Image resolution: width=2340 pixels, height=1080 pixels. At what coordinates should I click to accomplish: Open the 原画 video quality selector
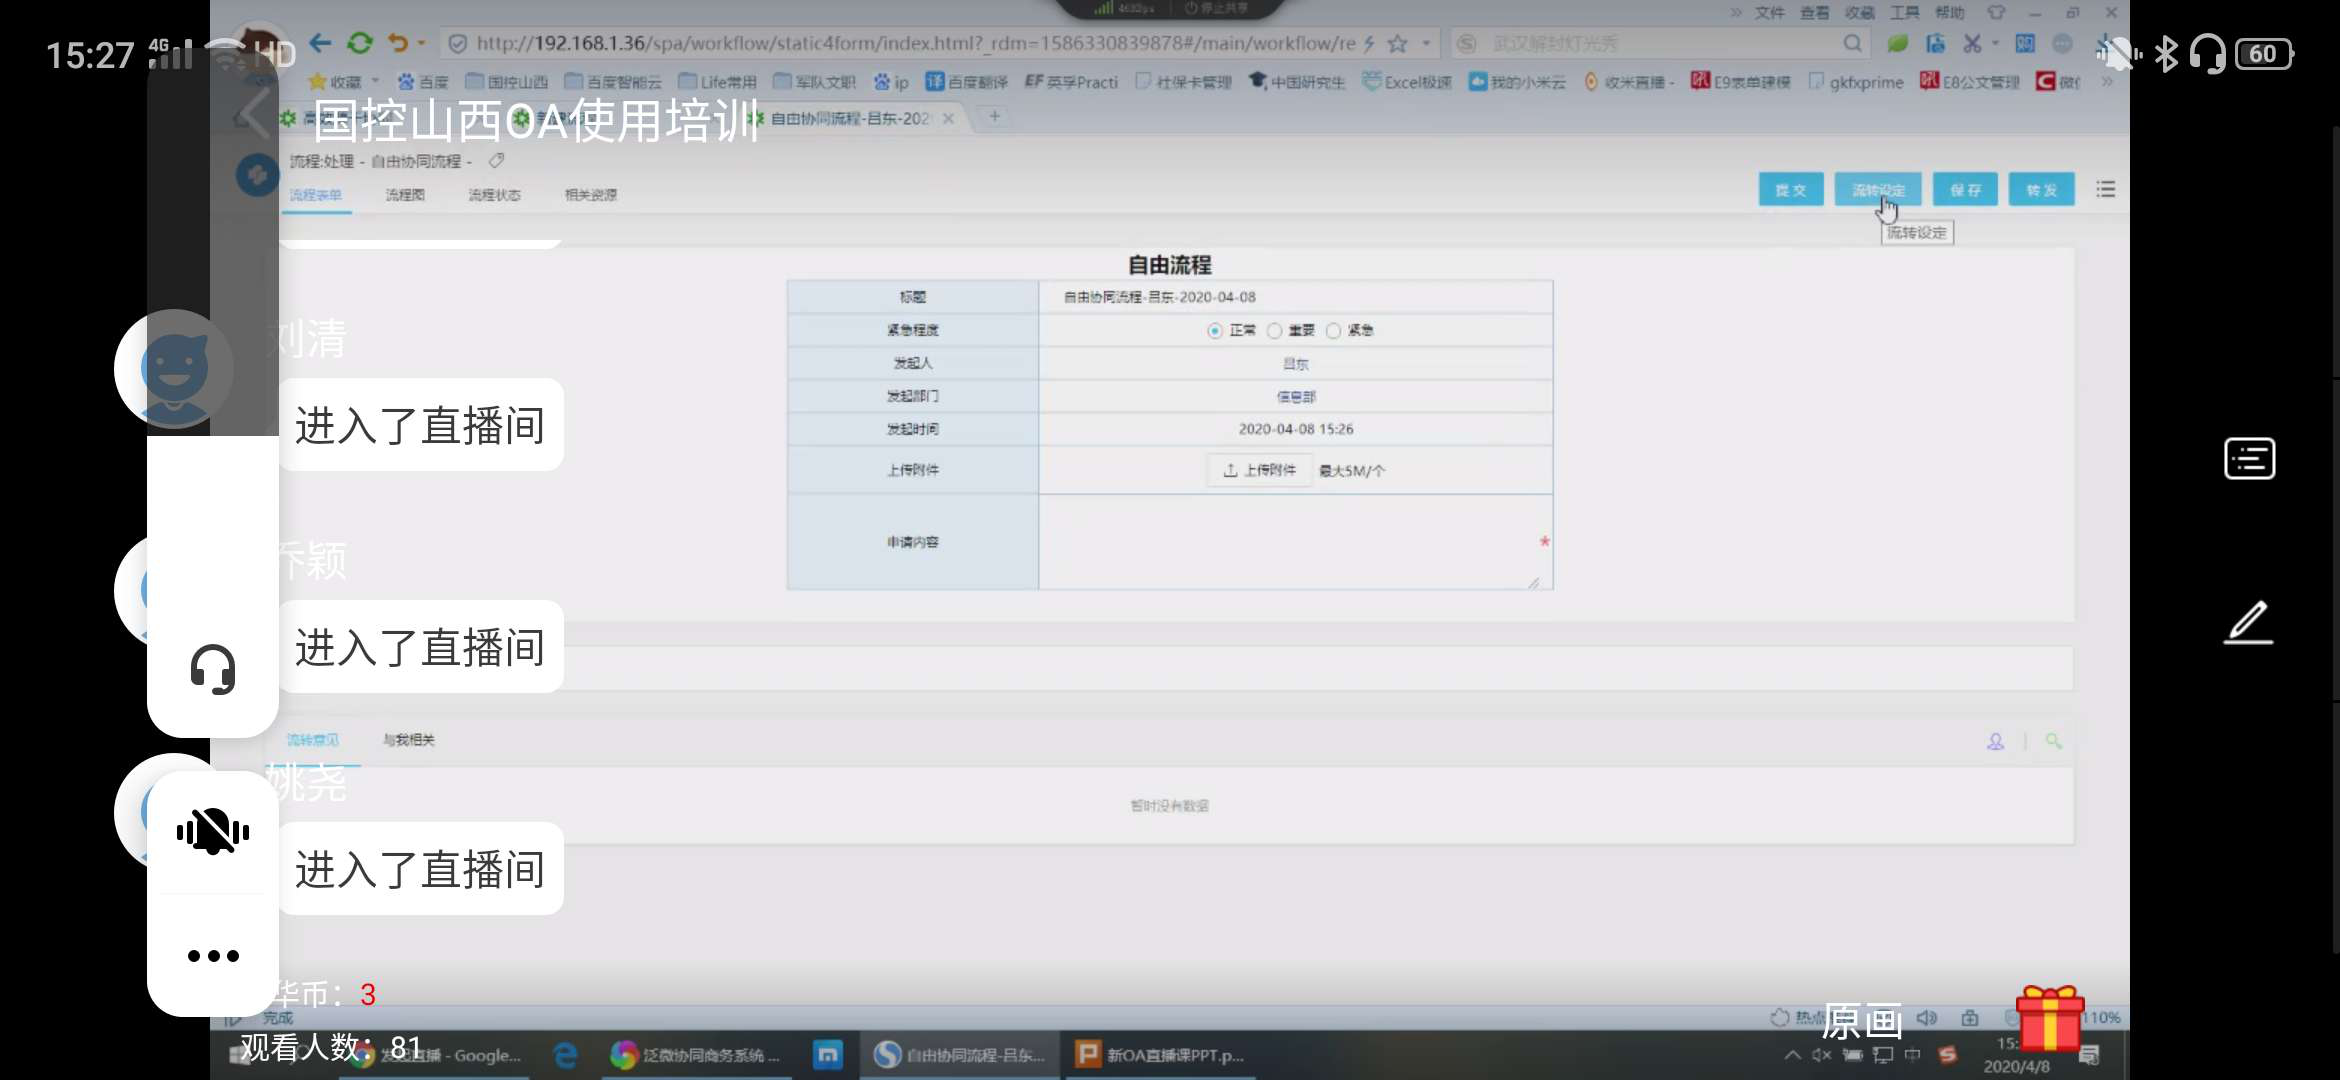pos(1861,1021)
